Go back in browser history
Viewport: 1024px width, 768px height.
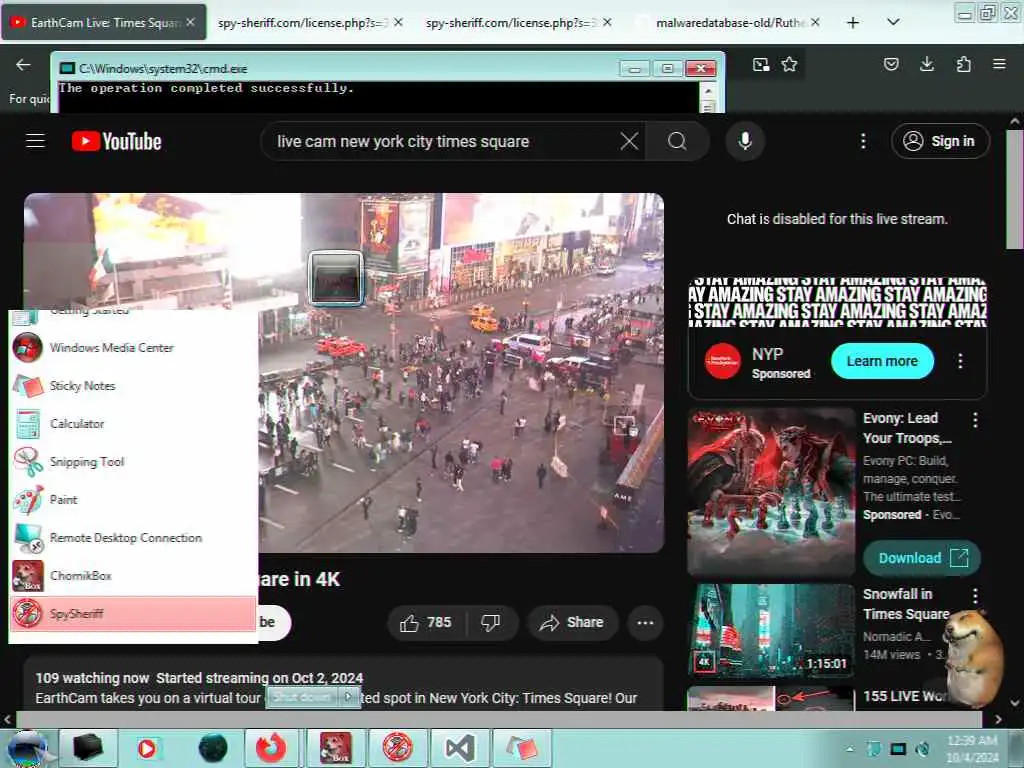(24, 64)
